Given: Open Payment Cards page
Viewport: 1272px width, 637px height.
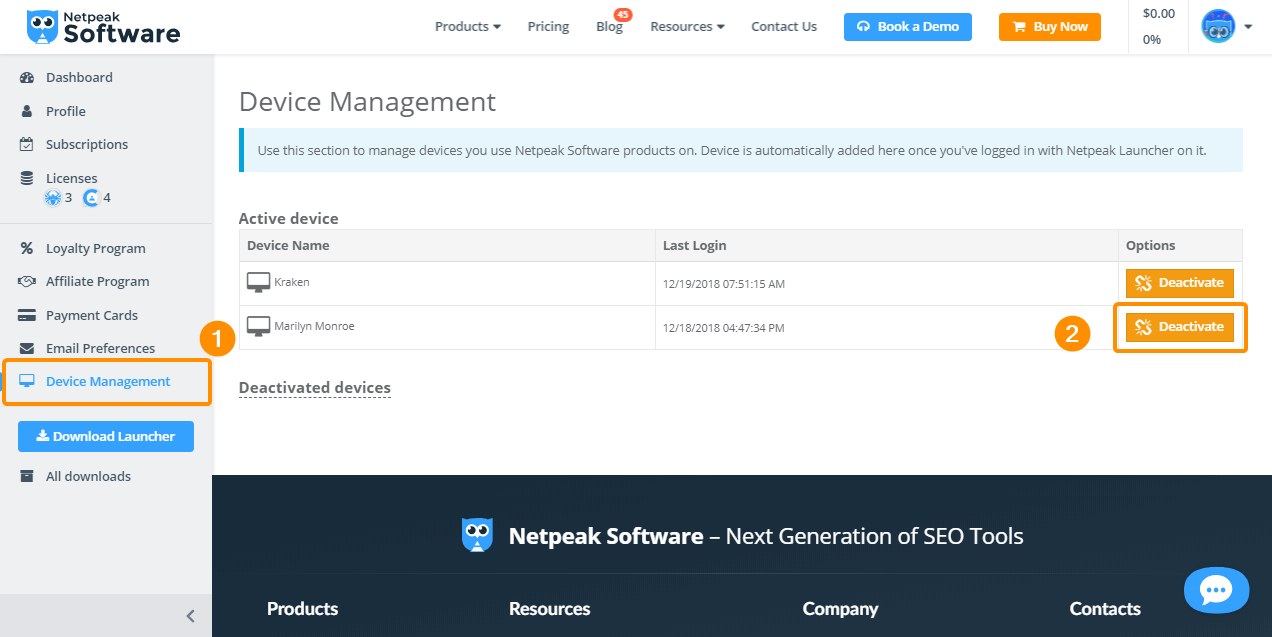Looking at the screenshot, I should [92, 316].
